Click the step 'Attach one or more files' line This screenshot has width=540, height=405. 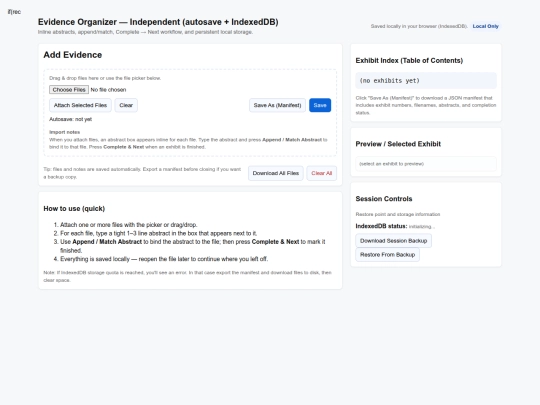[128, 225]
